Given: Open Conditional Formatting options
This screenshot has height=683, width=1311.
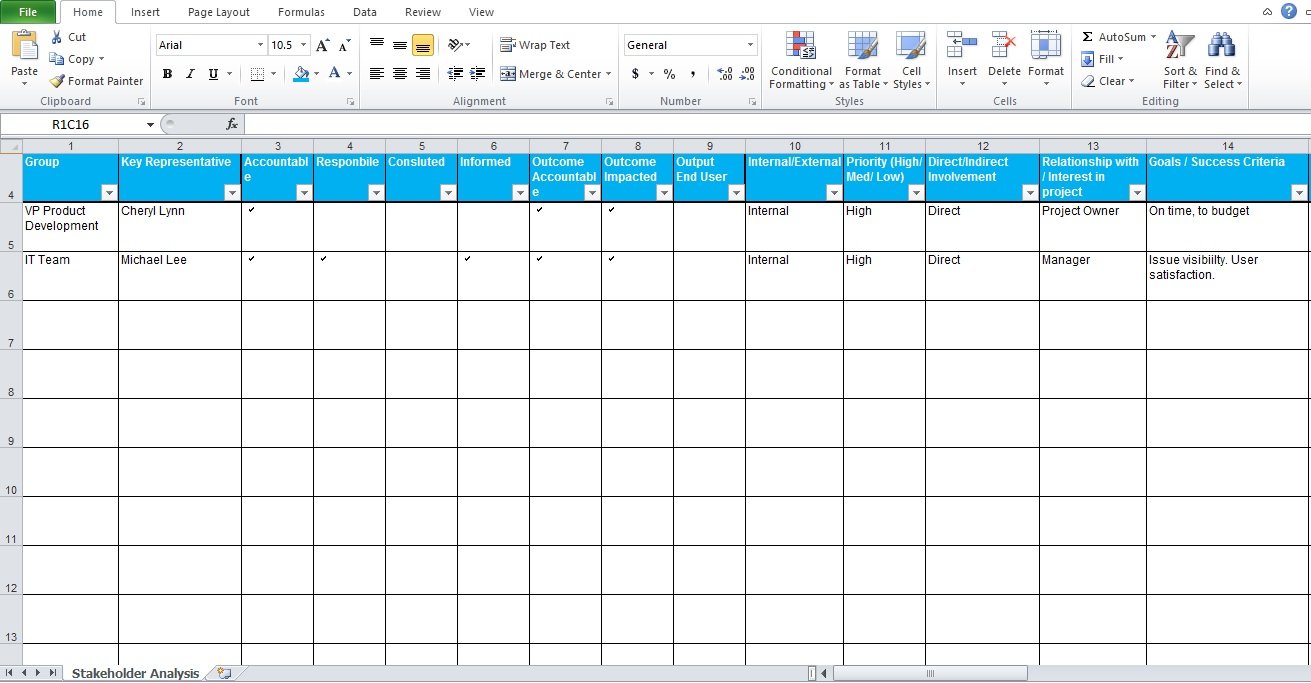Looking at the screenshot, I should (x=800, y=60).
